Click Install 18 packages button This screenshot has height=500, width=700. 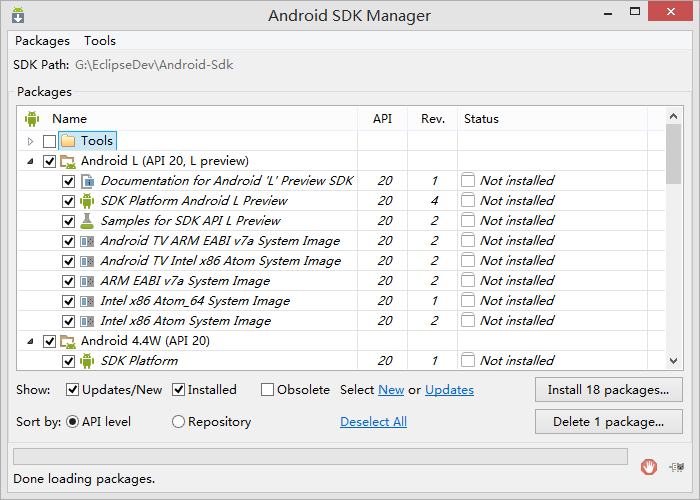coord(609,389)
